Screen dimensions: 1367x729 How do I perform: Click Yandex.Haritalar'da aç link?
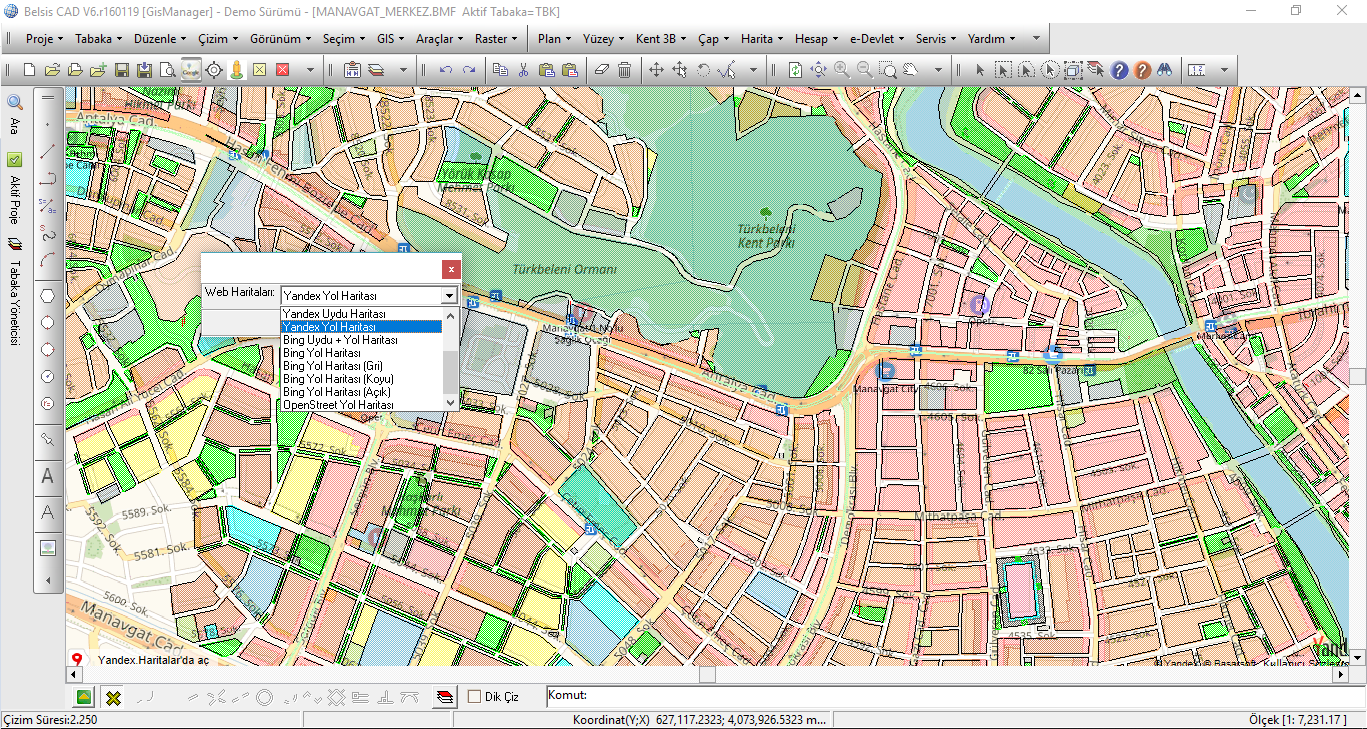pyautogui.click(x=153, y=660)
